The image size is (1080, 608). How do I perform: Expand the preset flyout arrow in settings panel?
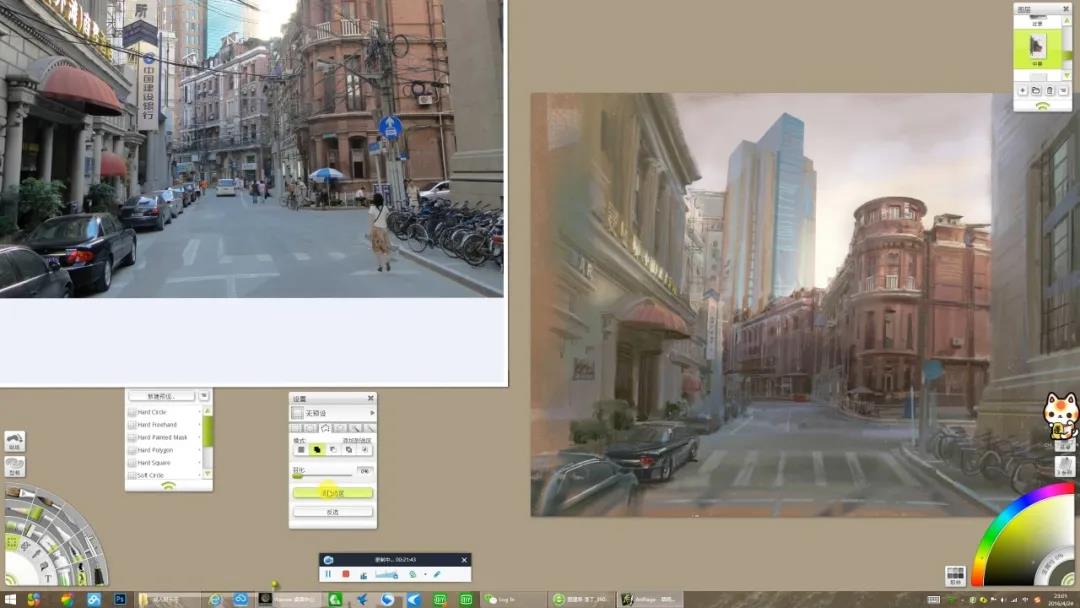click(373, 413)
